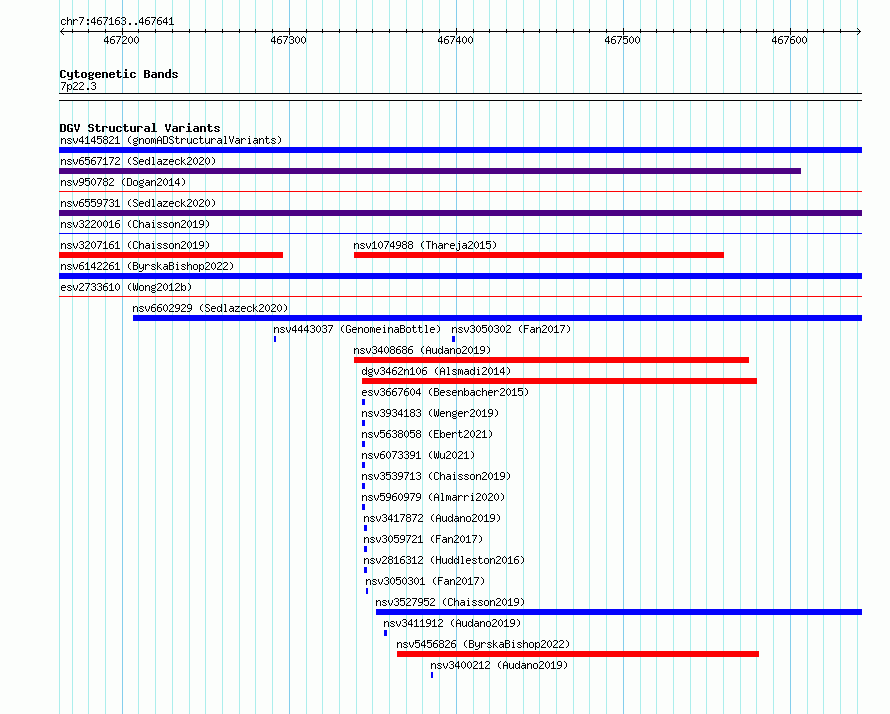Click the nsv6073391 (Wu2021) label
This screenshot has height=714, width=890.
pos(418,455)
